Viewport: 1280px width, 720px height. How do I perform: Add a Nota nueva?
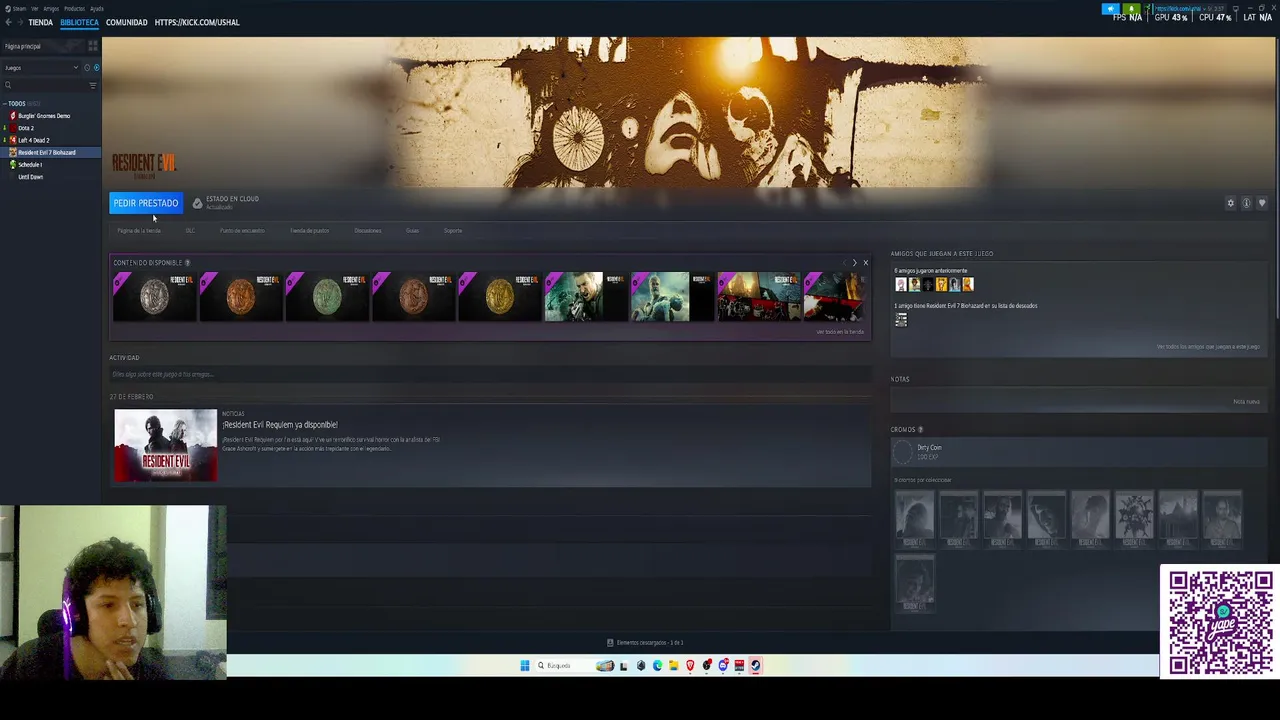point(1246,402)
